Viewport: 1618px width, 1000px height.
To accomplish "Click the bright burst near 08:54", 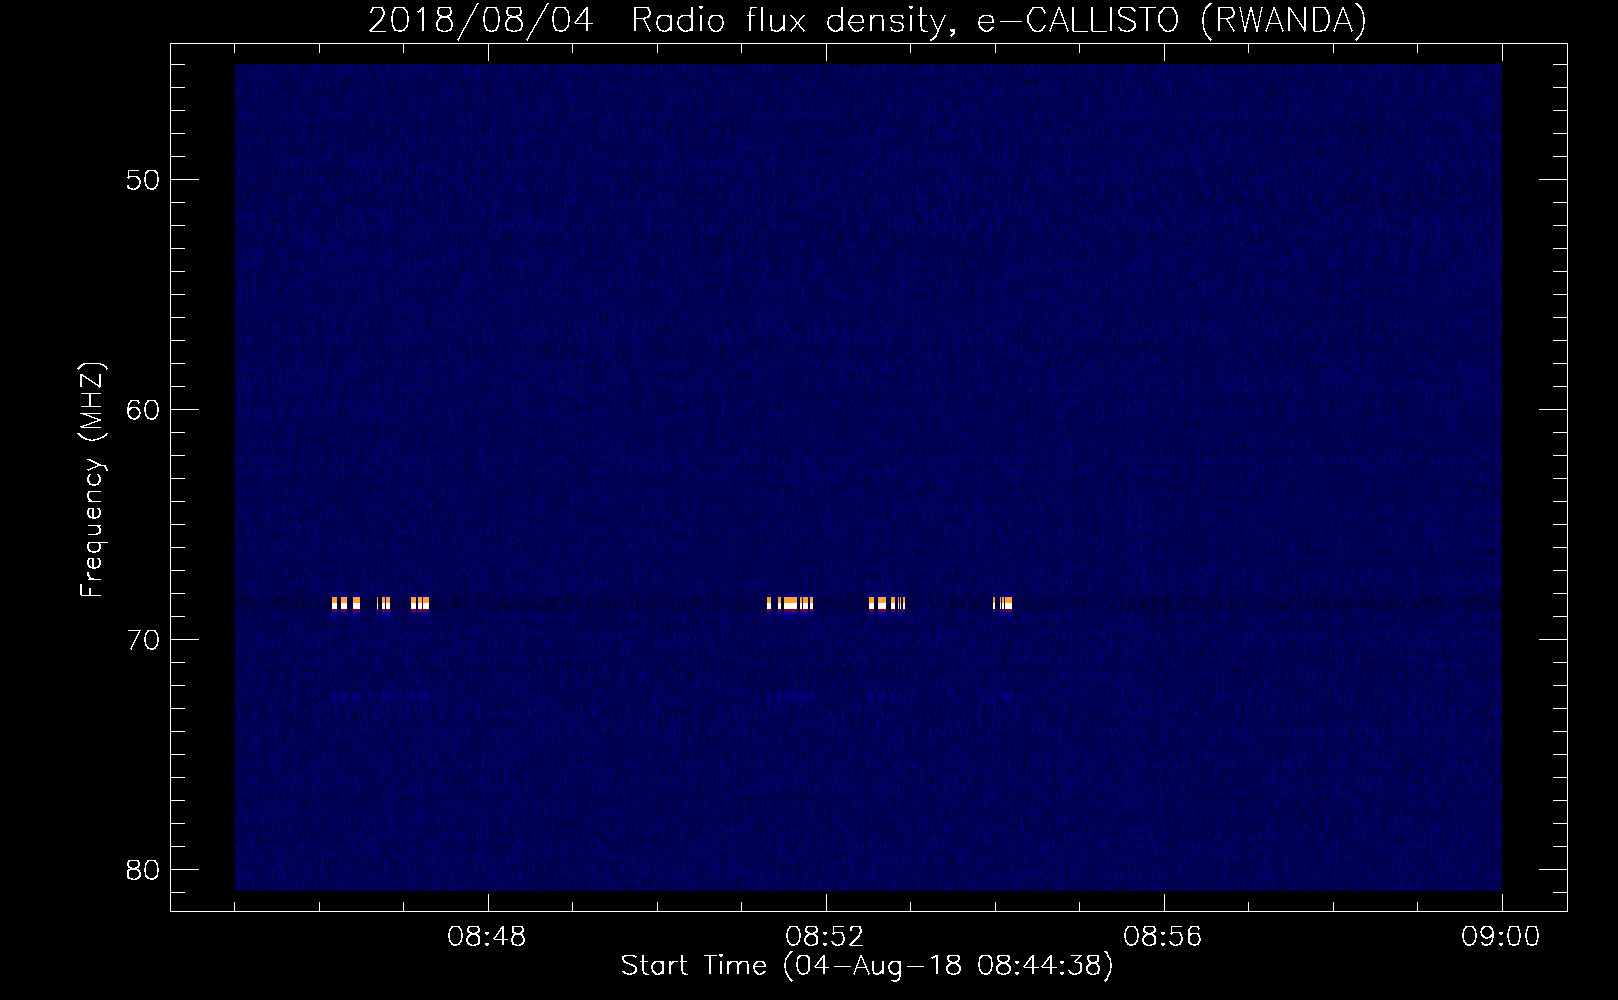I will [x=1003, y=603].
